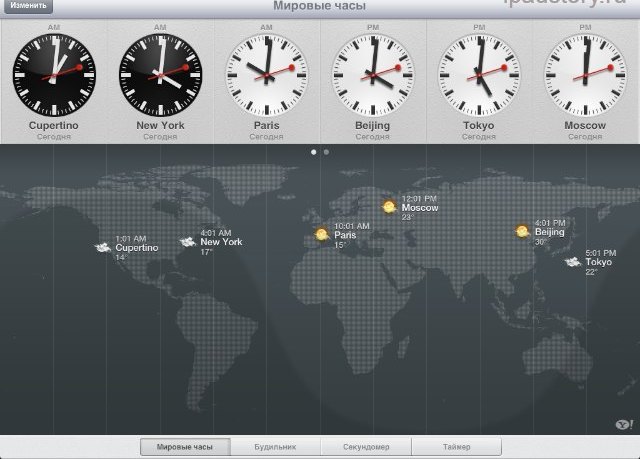Screen dimensions: 640x459
Task: Switch to the Секундомер tab
Action: (366, 447)
